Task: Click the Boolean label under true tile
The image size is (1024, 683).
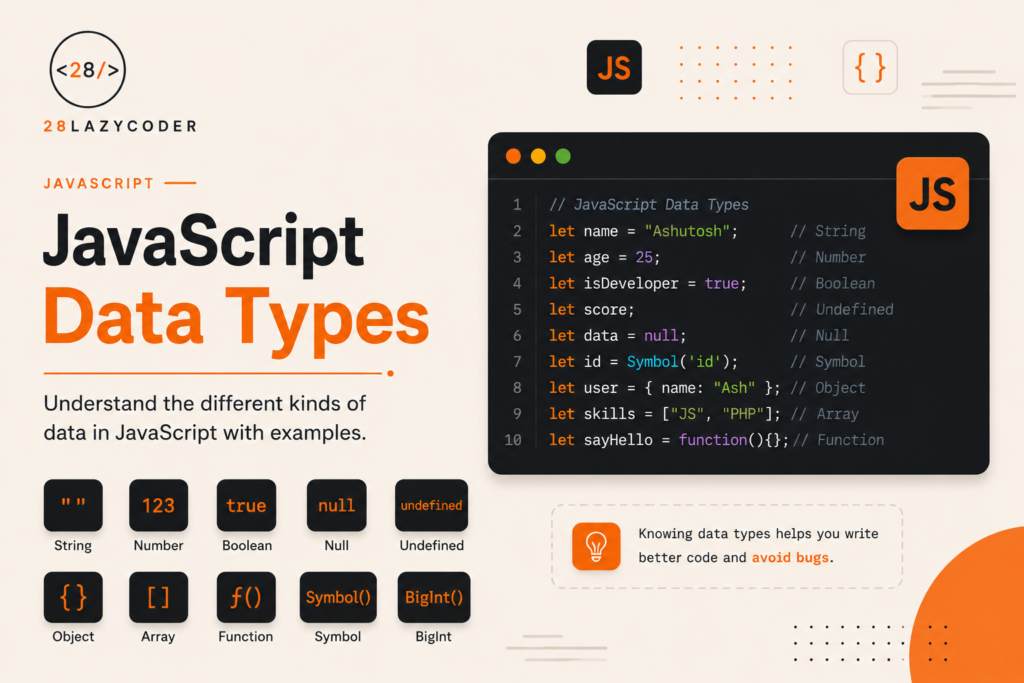Action: pyautogui.click(x=247, y=545)
